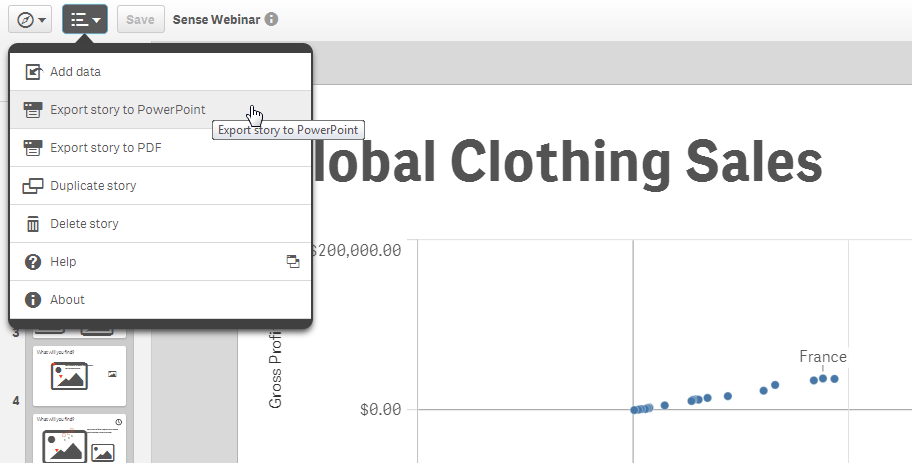Click the Add data icon
This screenshot has width=912, height=463.
34,72
